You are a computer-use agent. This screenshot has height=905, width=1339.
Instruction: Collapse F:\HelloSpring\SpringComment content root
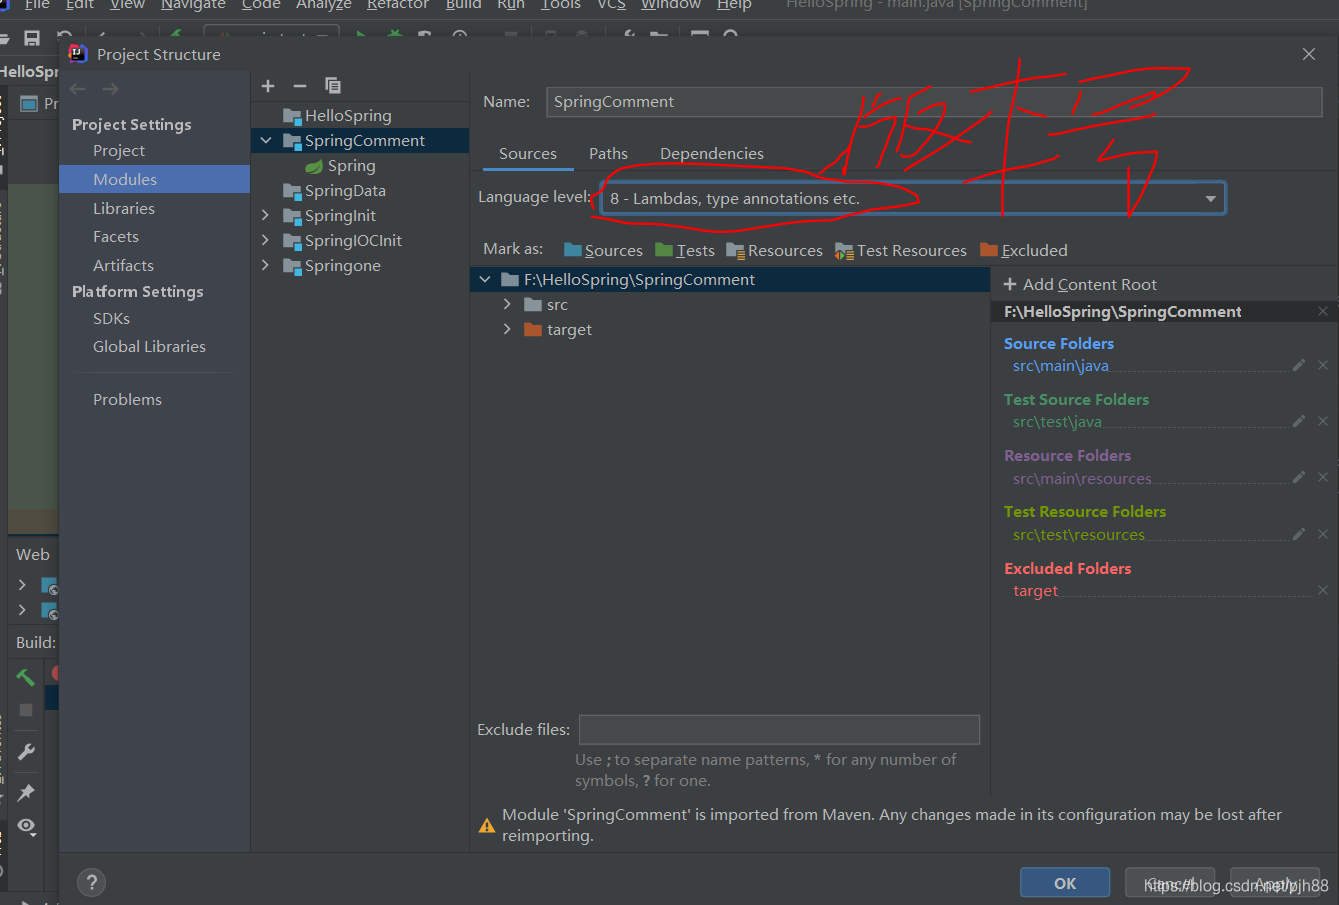tap(485, 280)
